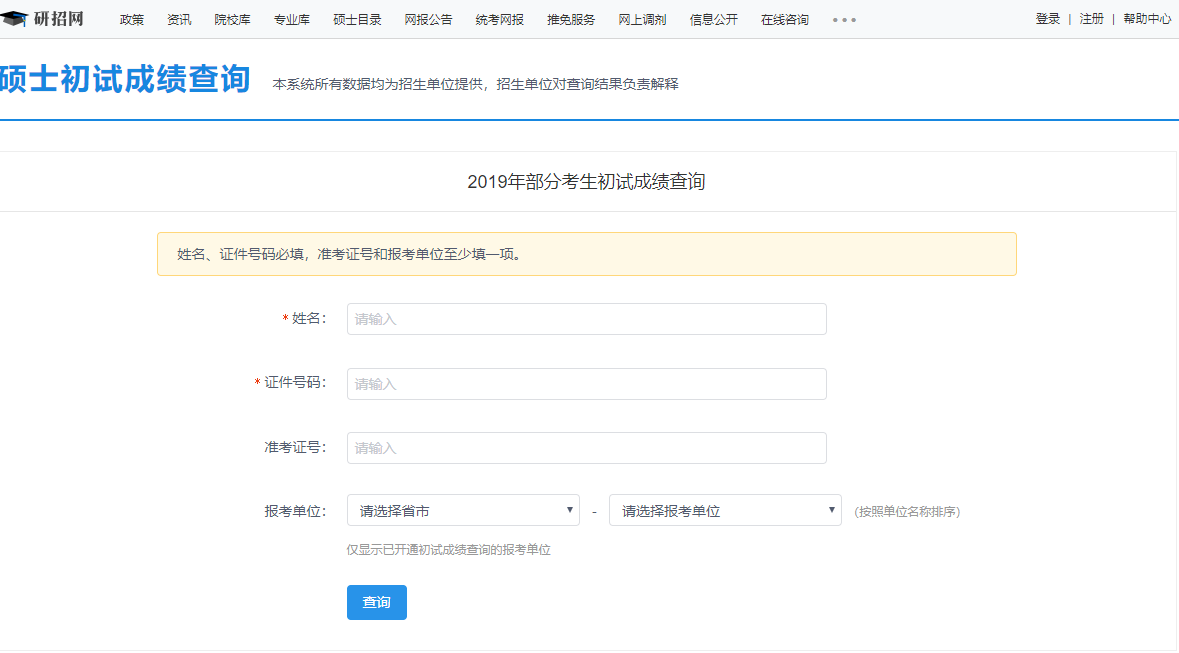
Task: Click the 登录 login link
Action: tap(1046, 18)
